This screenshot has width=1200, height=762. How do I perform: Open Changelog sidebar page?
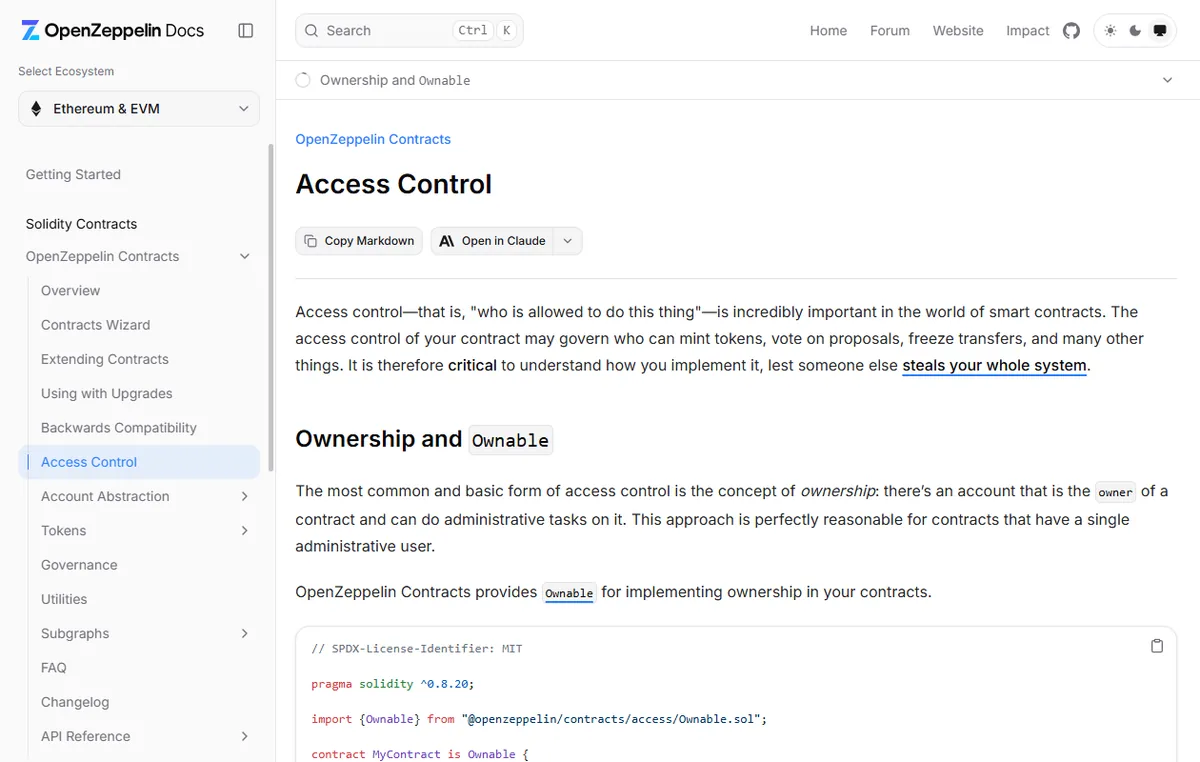75,702
